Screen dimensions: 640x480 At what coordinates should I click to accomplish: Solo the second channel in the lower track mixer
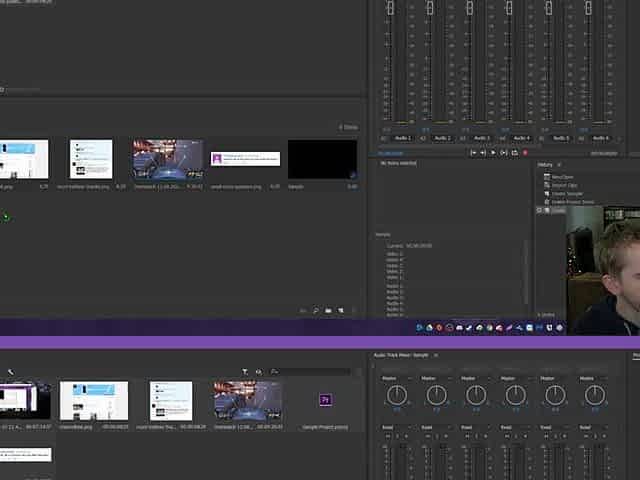436,436
